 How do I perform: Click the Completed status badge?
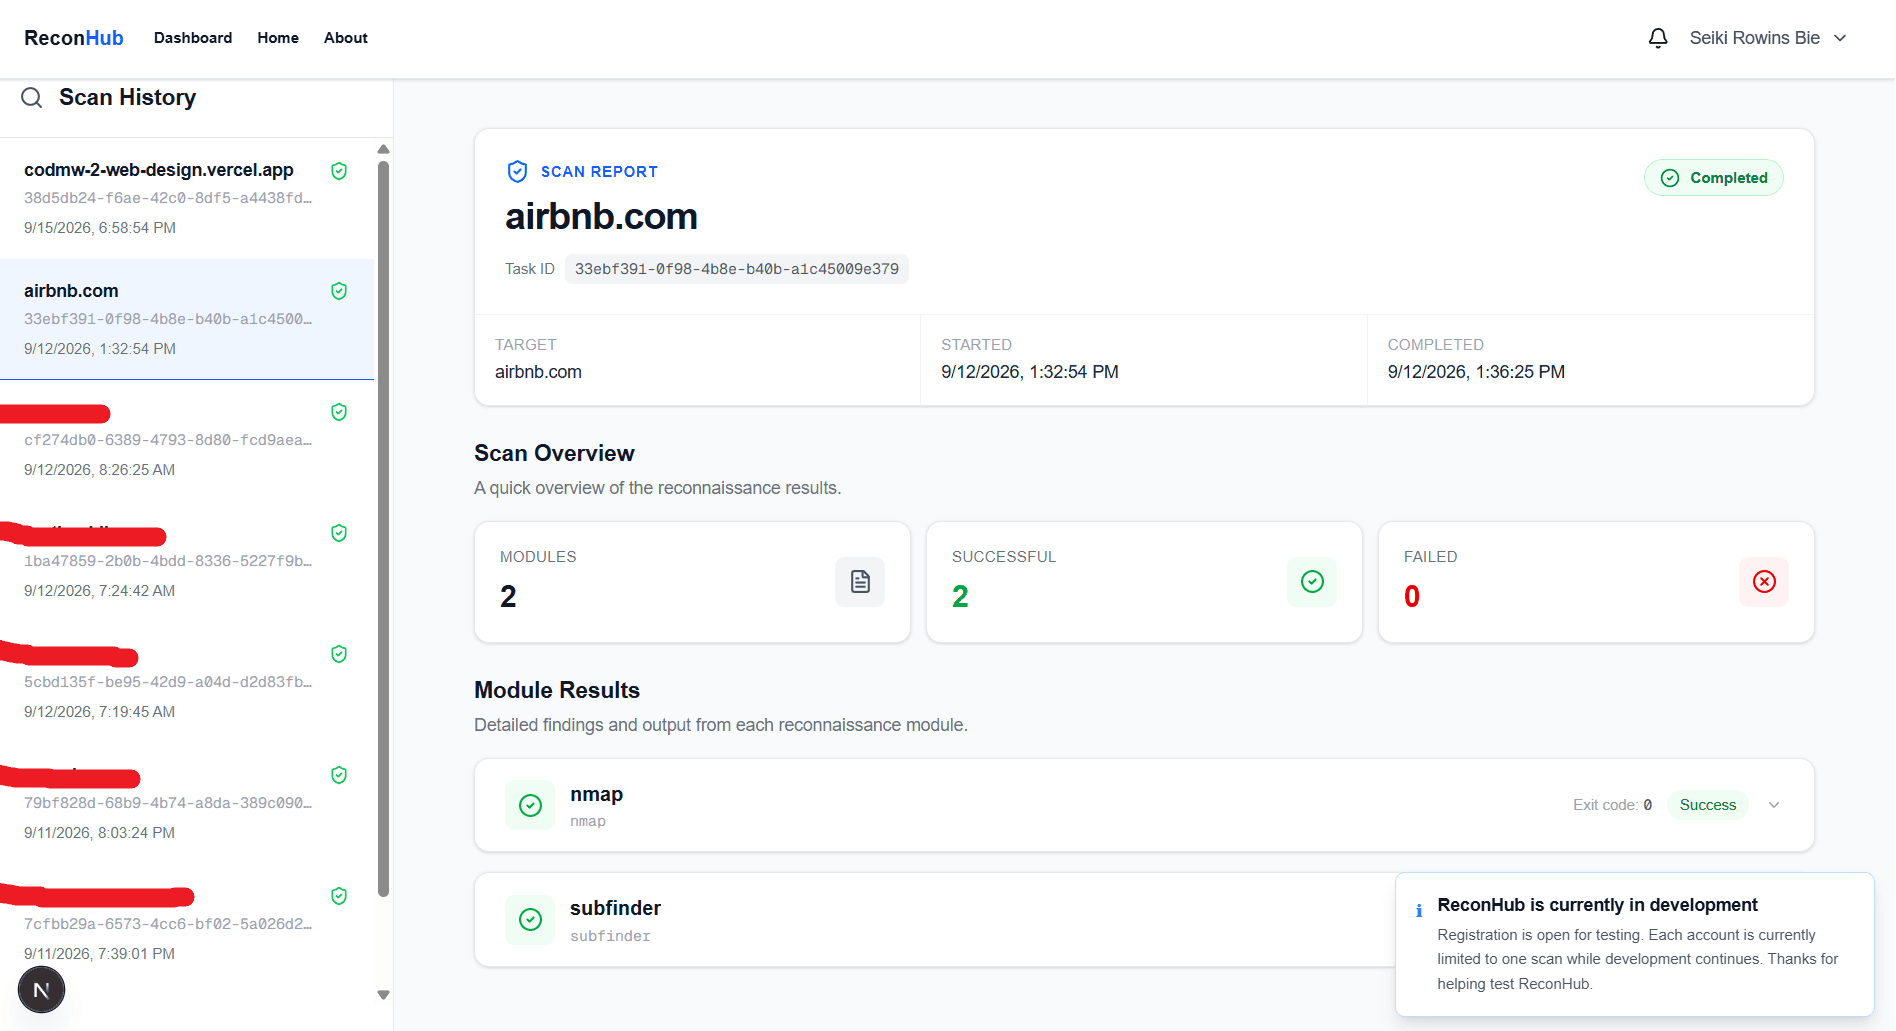(x=1714, y=178)
